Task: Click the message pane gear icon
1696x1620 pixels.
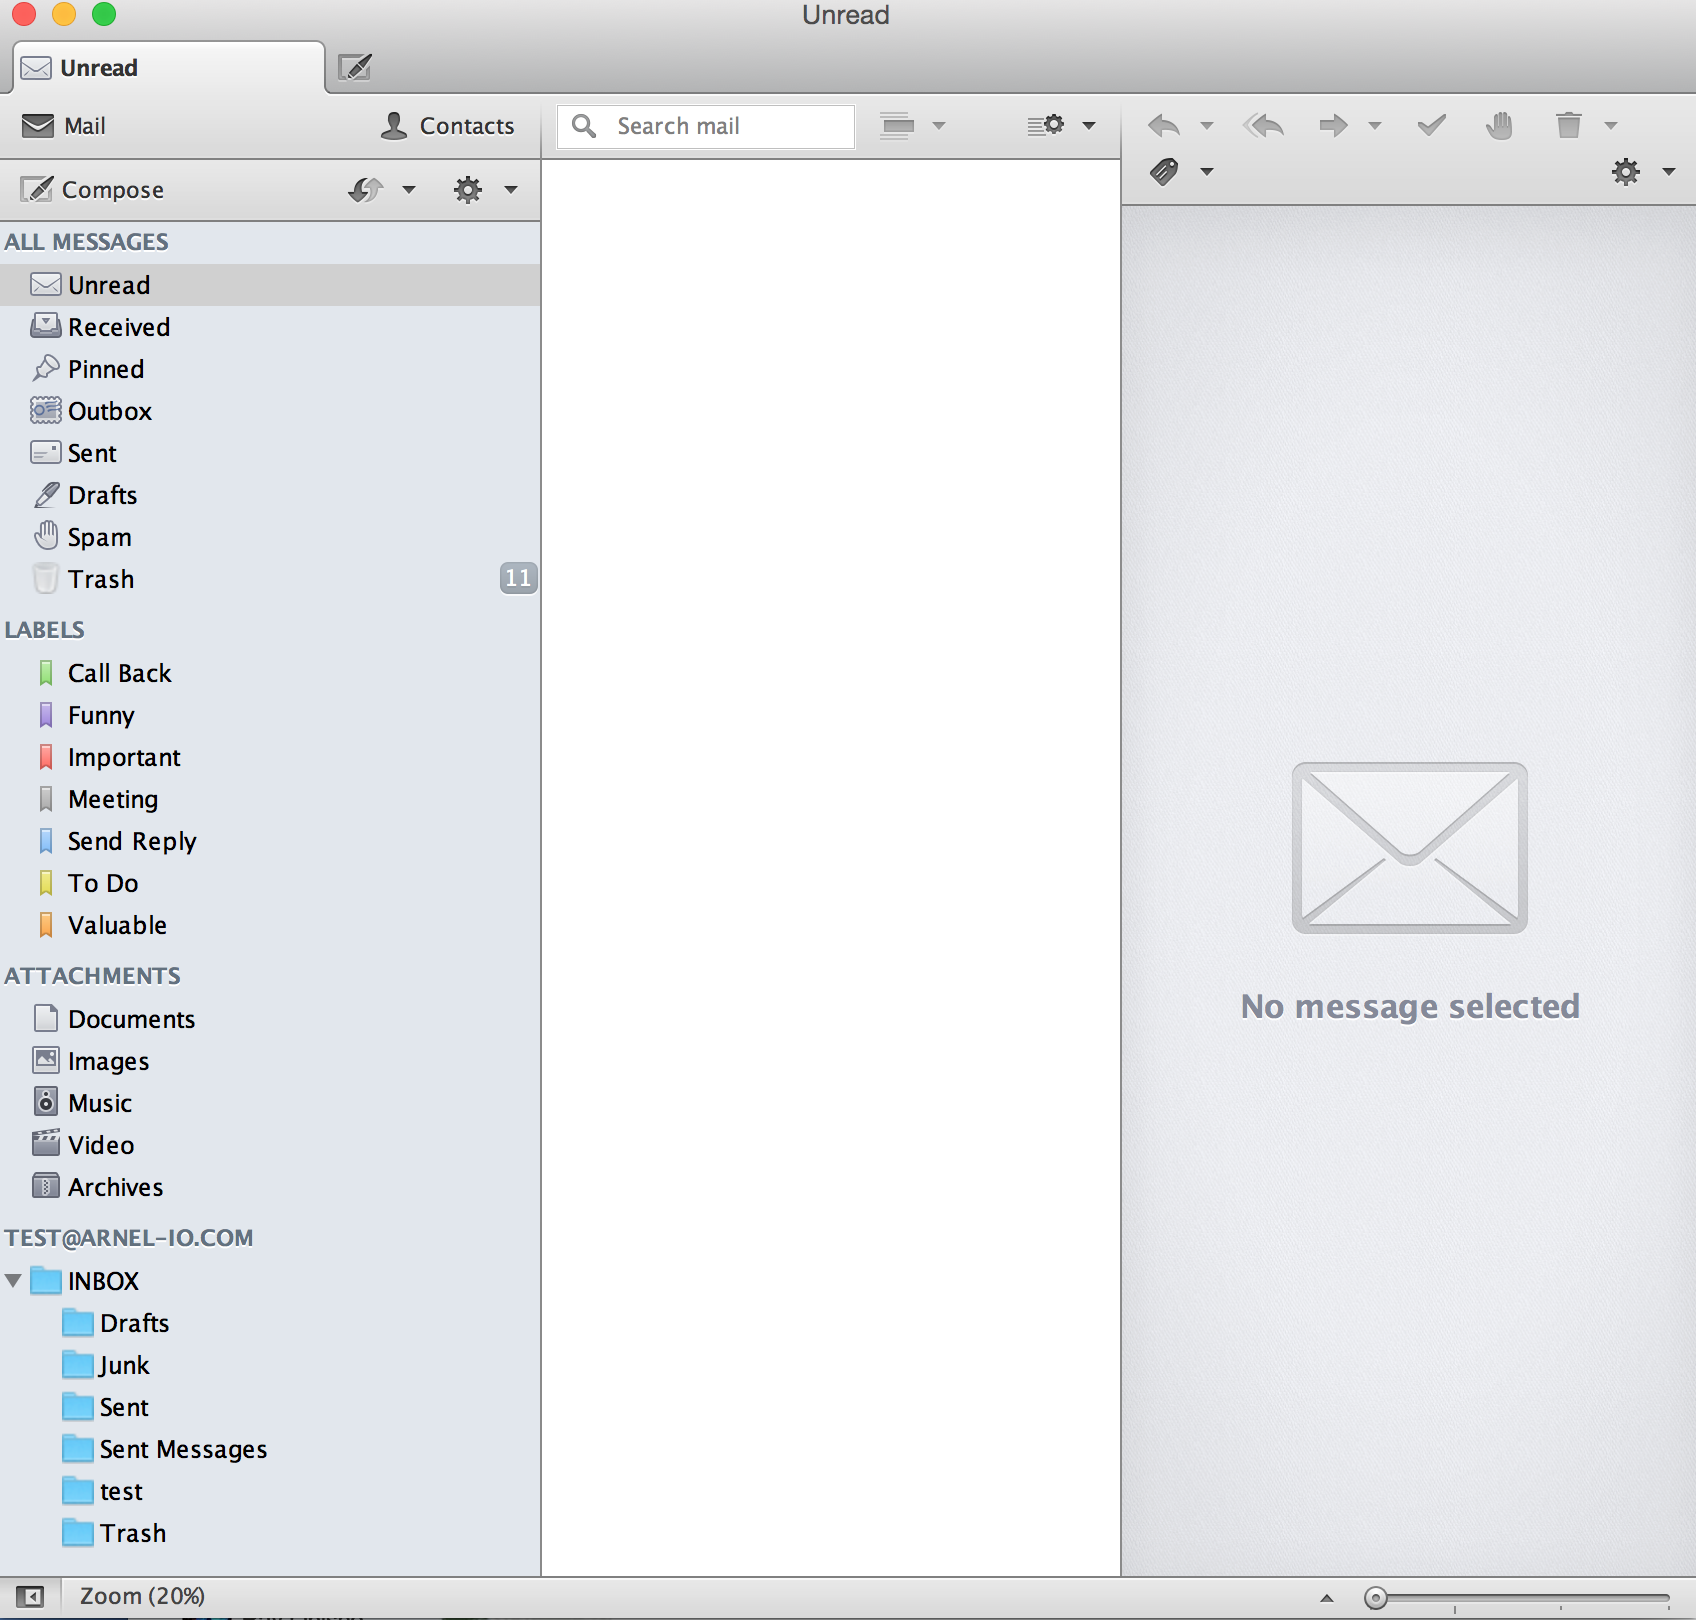Action: point(1626,172)
